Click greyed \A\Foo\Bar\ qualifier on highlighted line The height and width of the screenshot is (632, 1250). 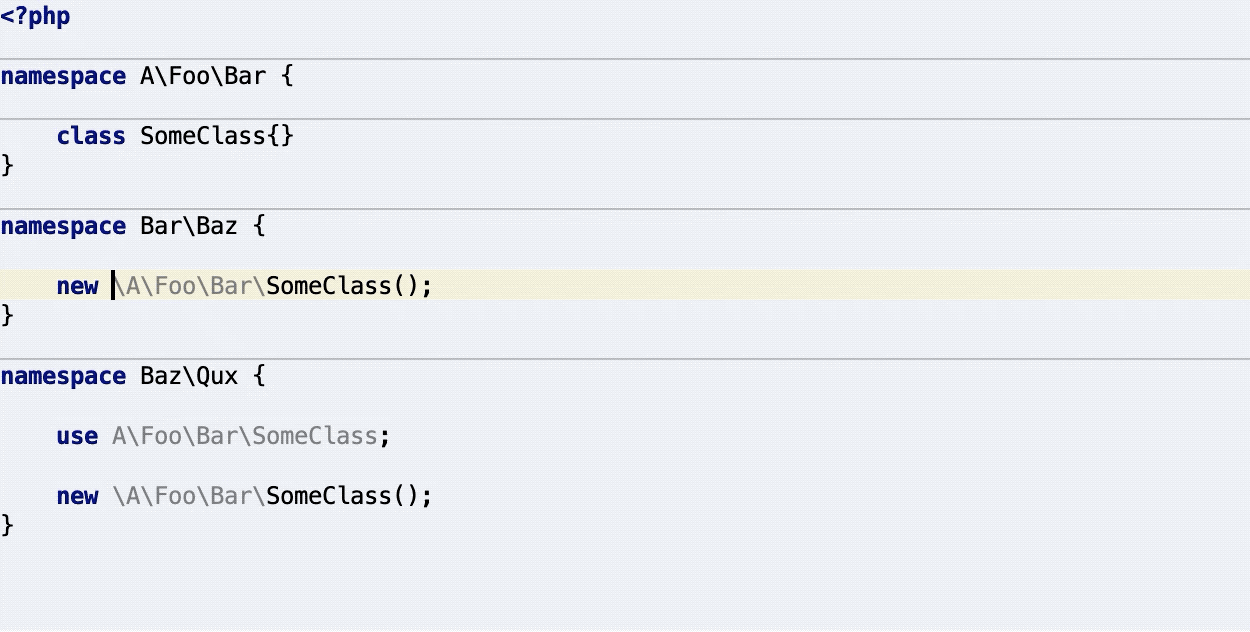pos(190,287)
